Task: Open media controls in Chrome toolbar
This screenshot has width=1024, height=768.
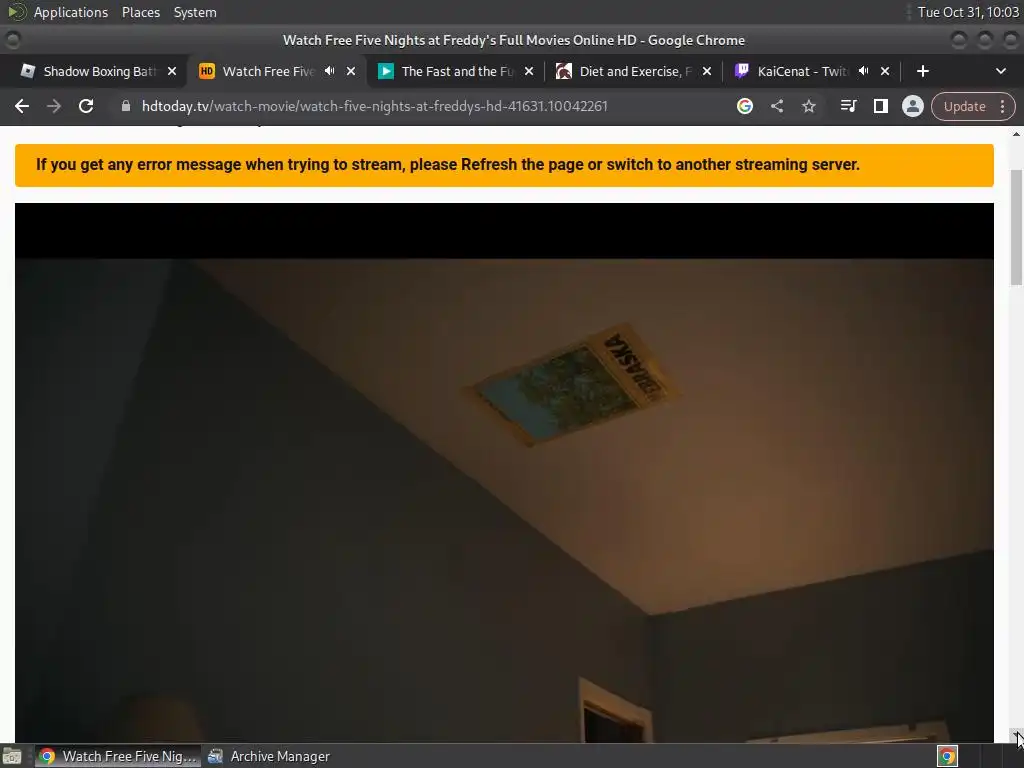Action: 848,106
